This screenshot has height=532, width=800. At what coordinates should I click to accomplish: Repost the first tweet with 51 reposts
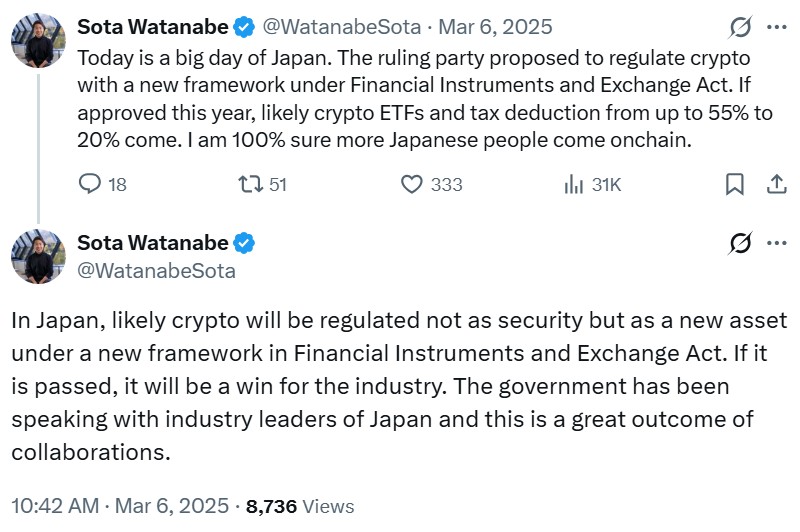click(x=248, y=184)
